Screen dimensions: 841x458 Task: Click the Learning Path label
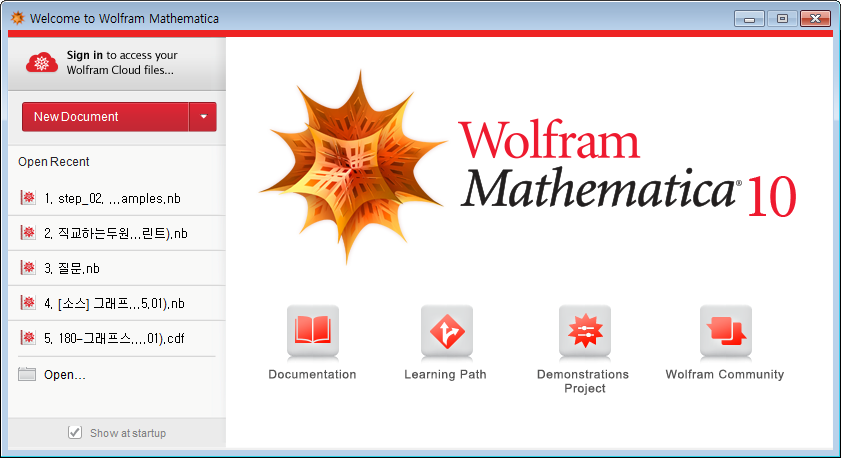445,374
